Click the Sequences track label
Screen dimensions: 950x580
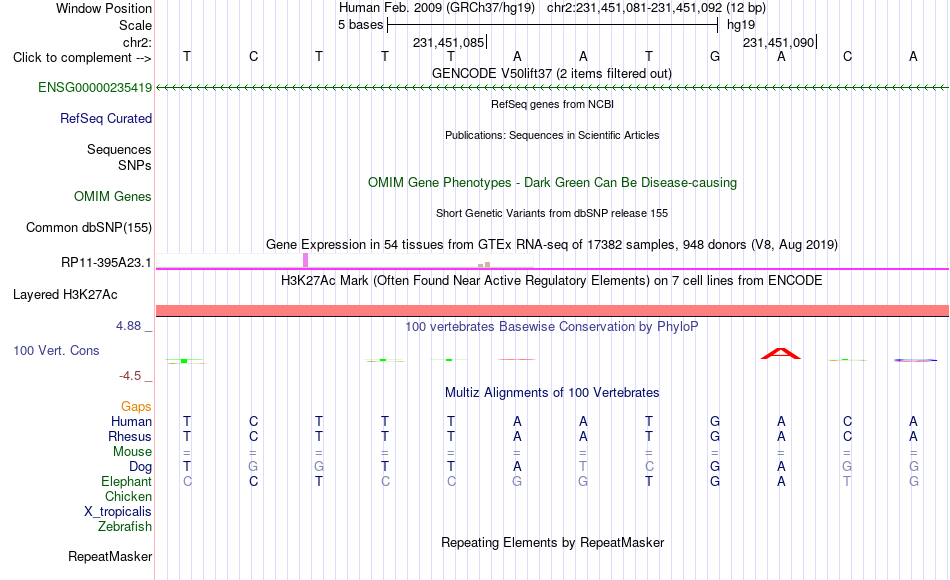coord(119,149)
